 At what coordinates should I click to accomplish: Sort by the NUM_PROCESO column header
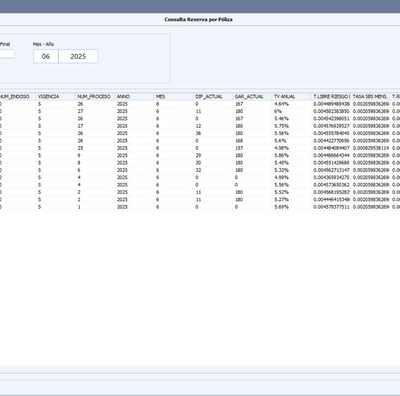95,97
